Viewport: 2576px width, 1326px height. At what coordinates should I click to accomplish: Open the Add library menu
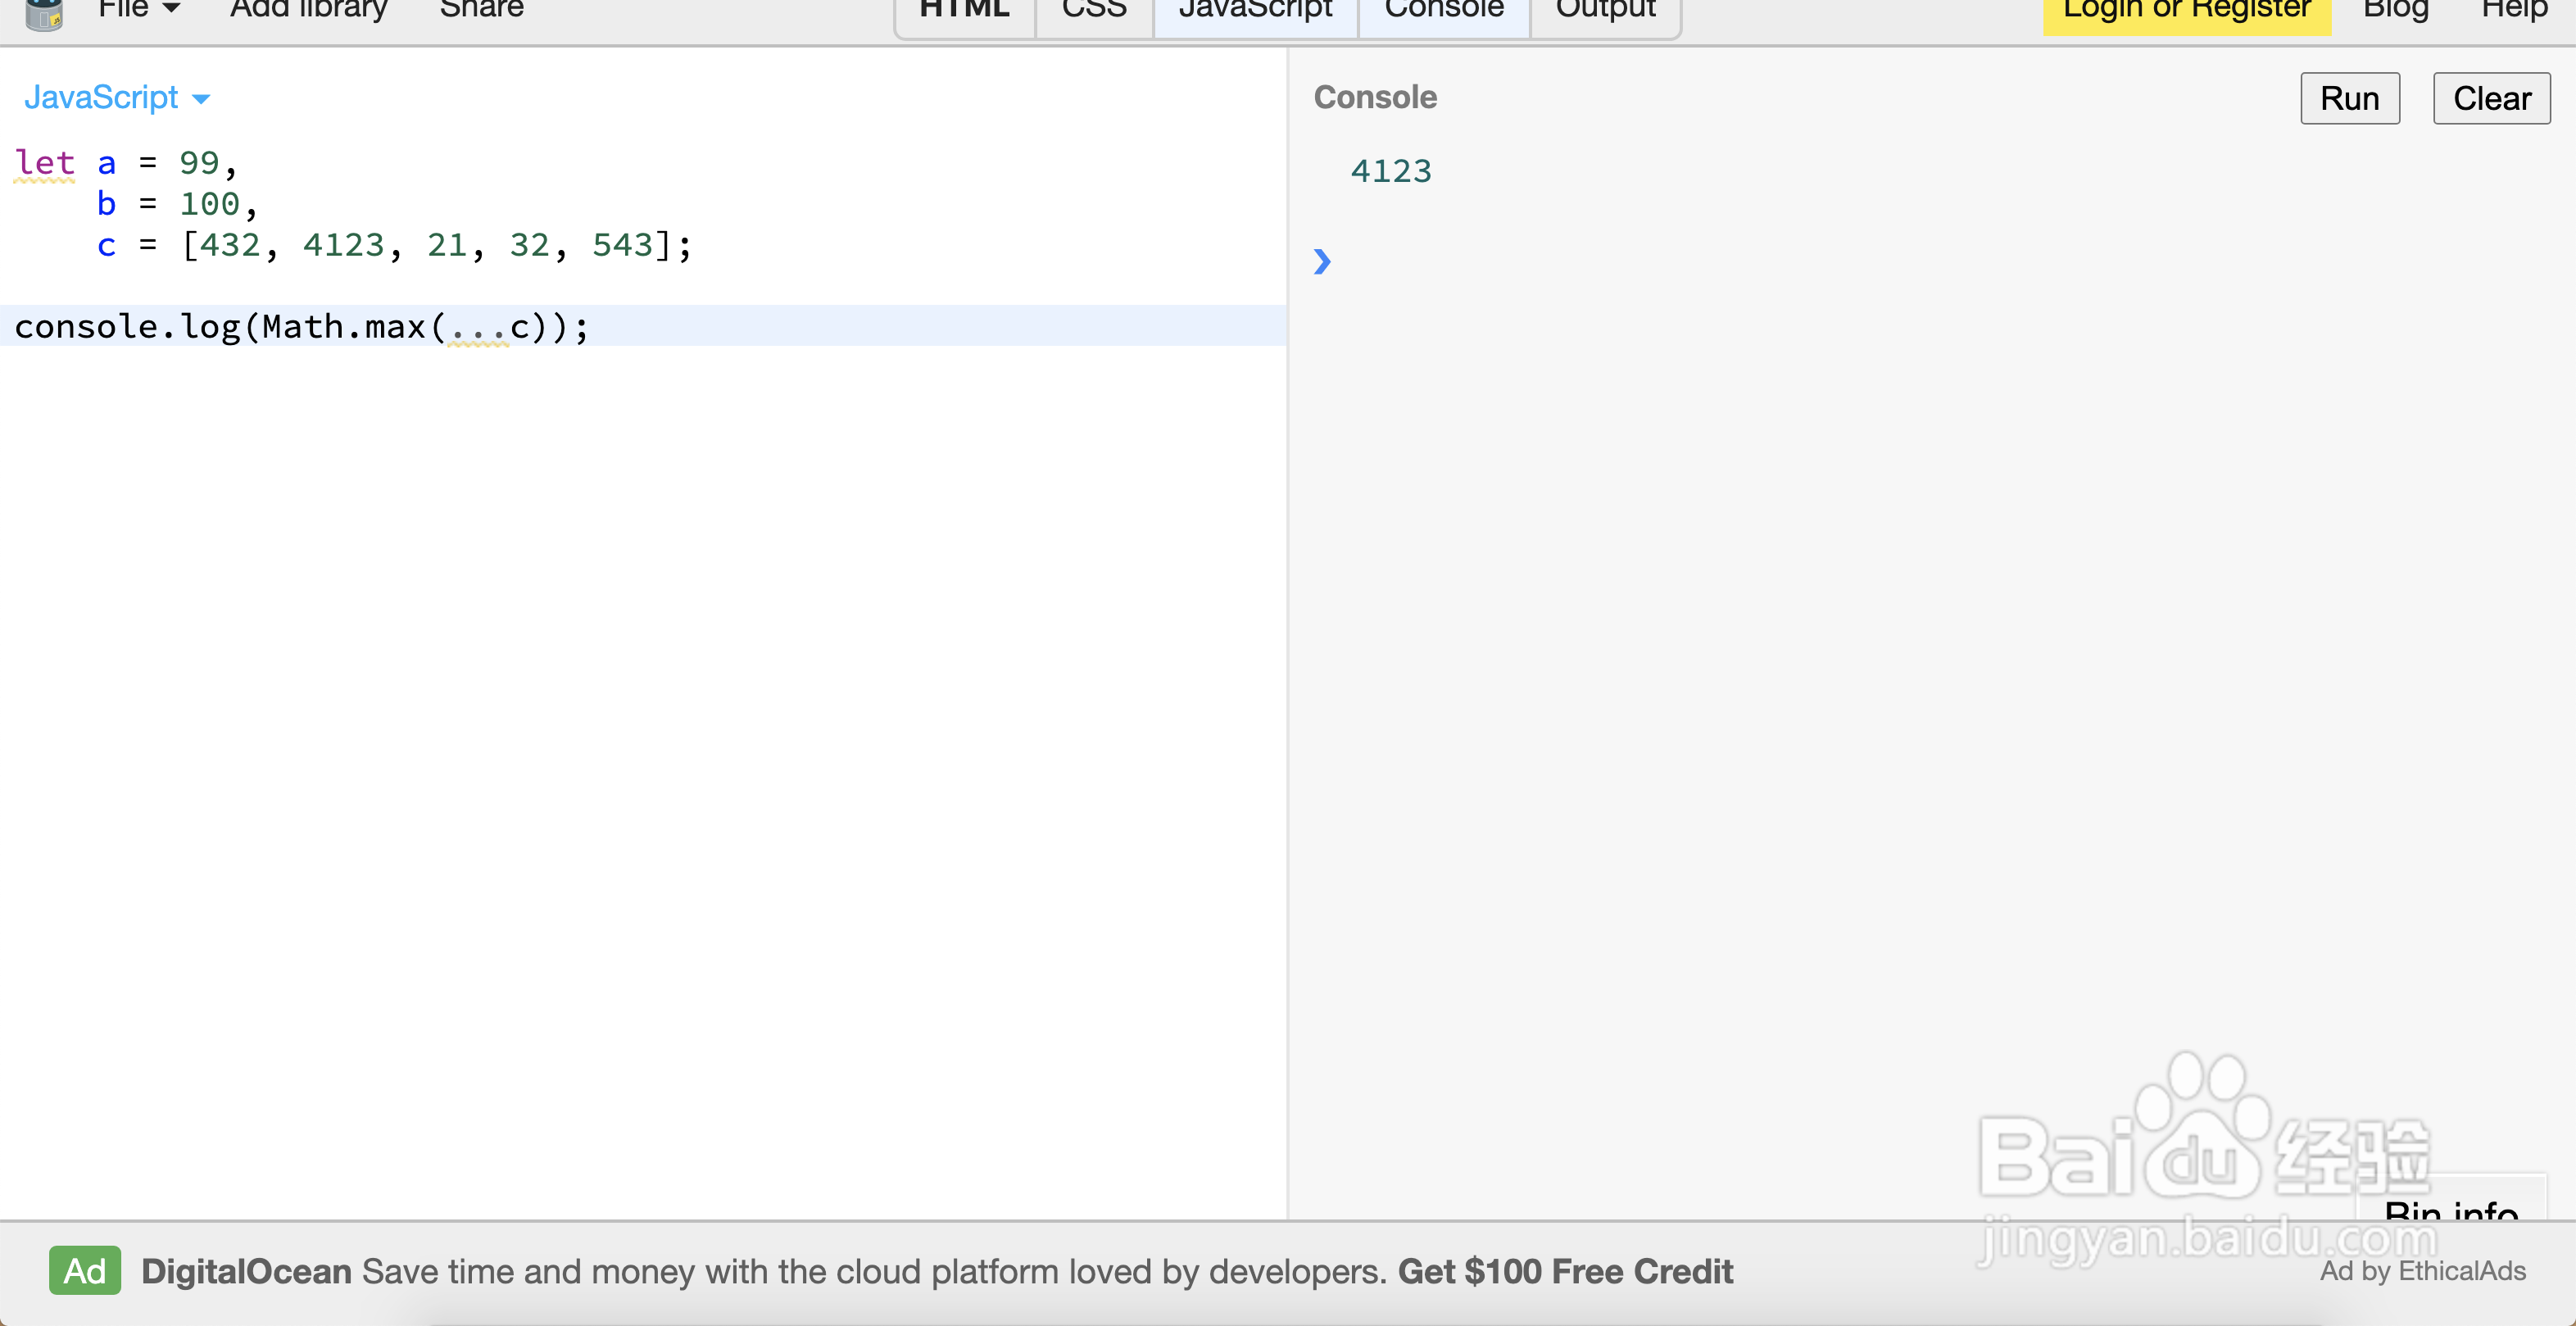pyautogui.click(x=308, y=10)
